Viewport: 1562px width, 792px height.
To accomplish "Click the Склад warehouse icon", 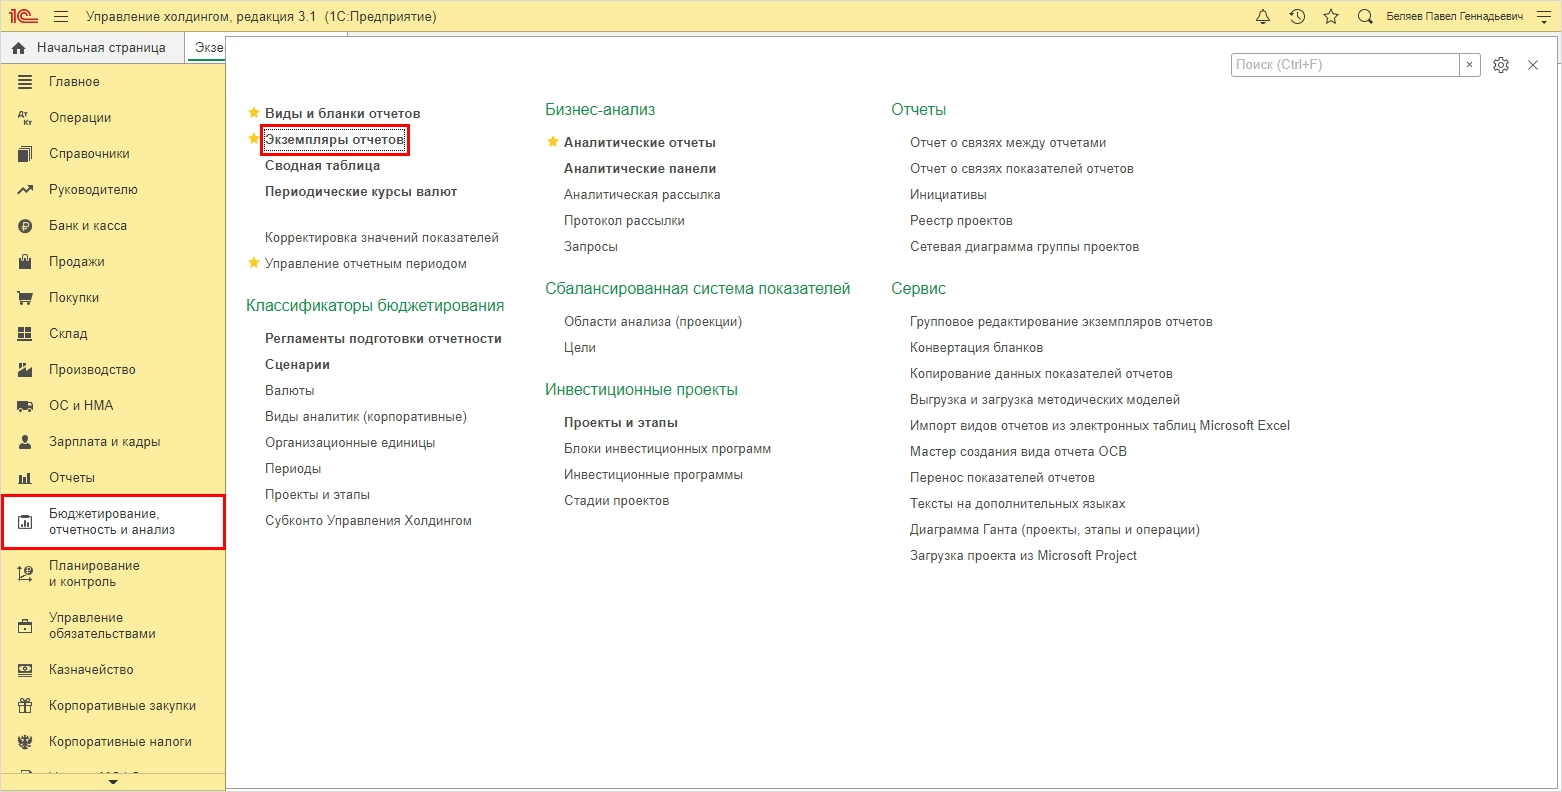I will 26,334.
